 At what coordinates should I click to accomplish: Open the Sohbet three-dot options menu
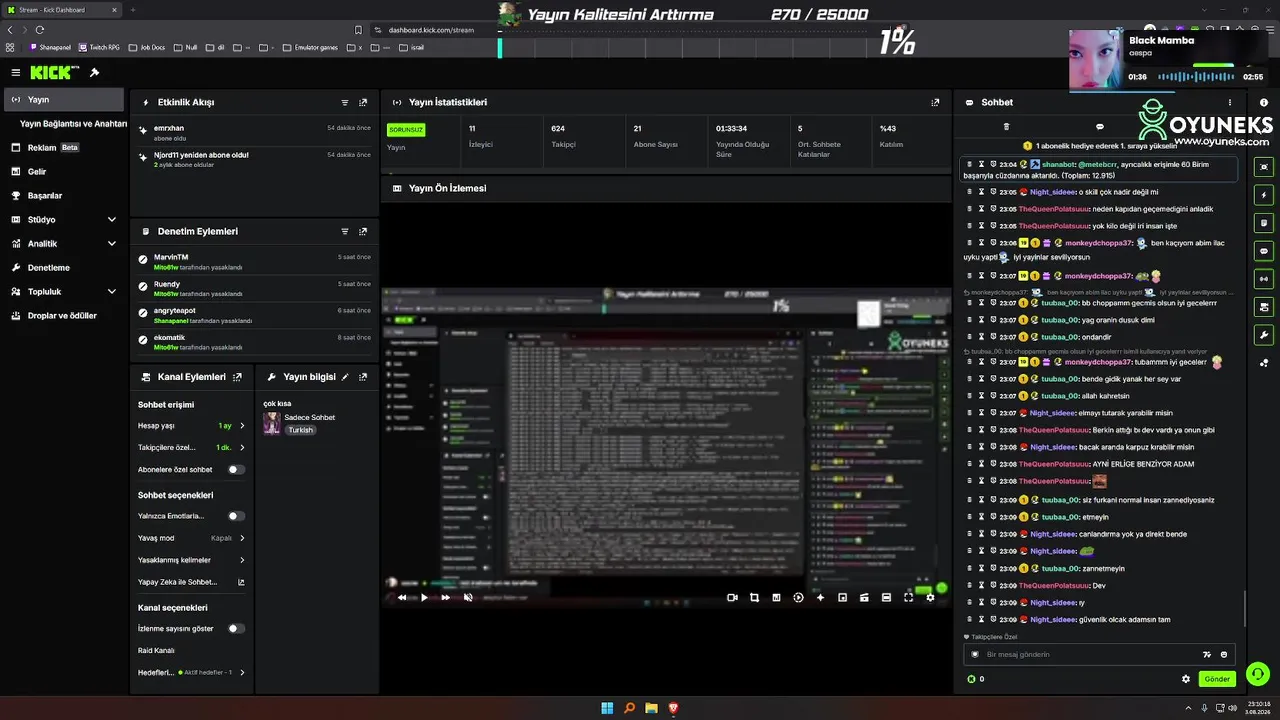pyautogui.click(x=1230, y=102)
